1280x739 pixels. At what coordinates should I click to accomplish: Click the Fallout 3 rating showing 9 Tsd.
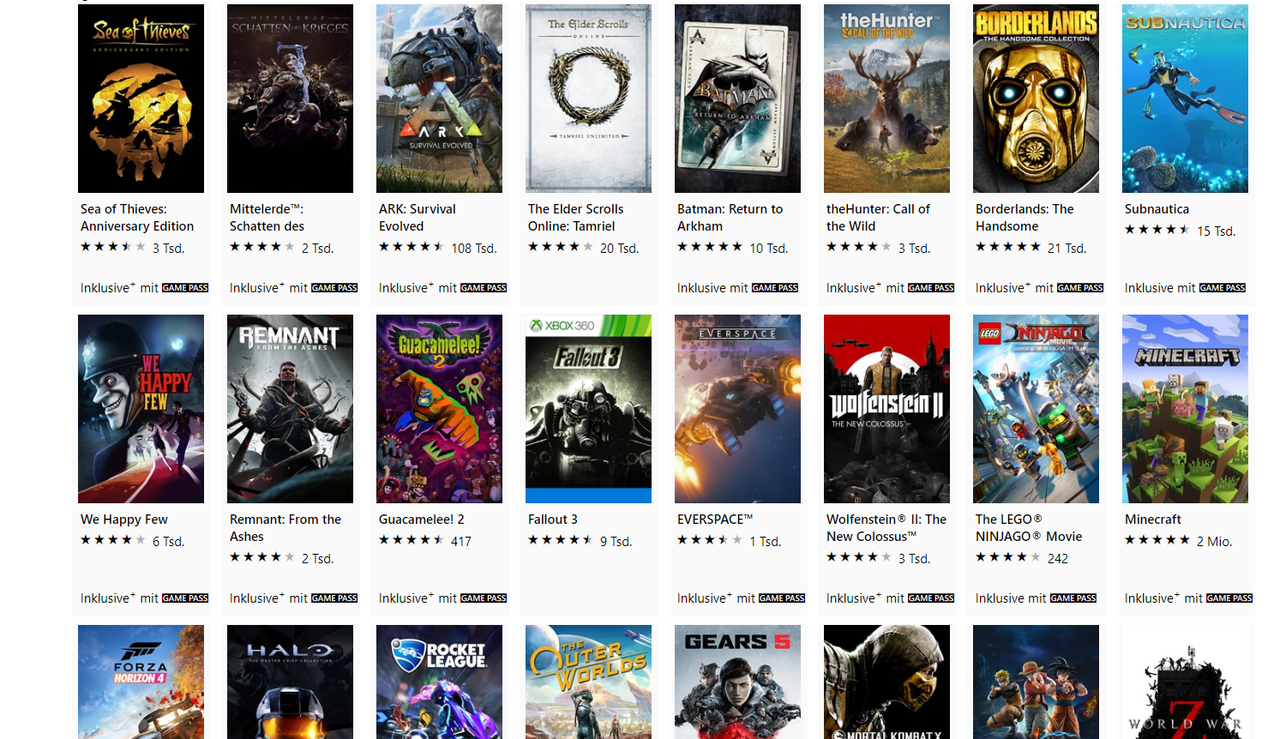coord(580,541)
